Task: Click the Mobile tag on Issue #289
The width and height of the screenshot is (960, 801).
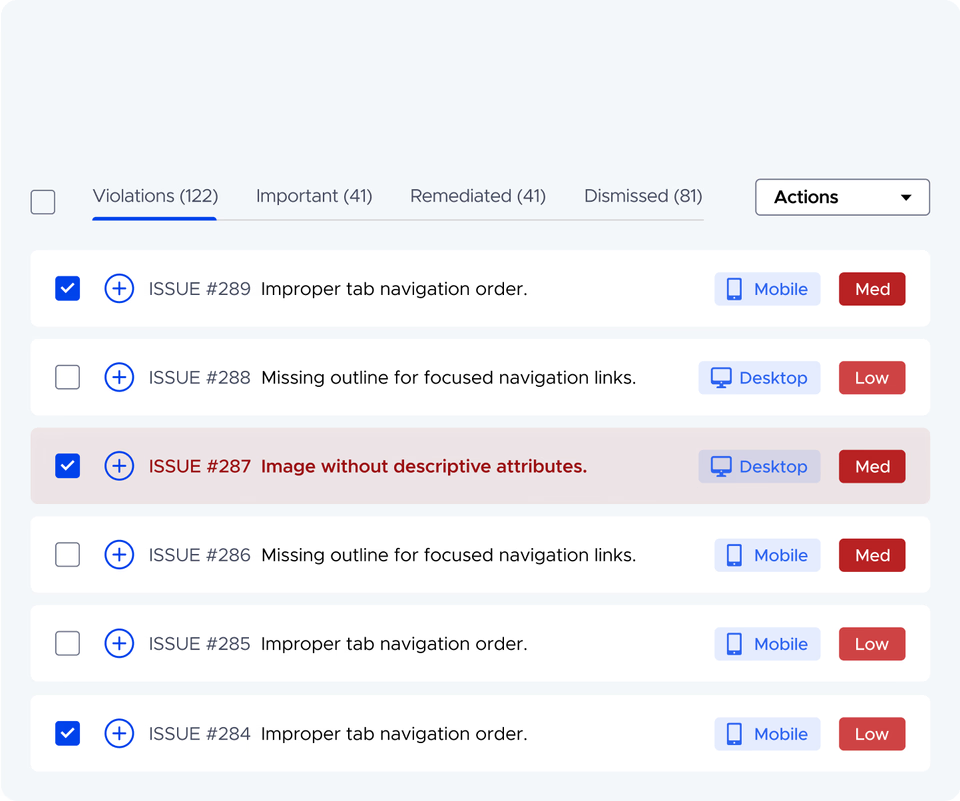Action: [x=767, y=289]
